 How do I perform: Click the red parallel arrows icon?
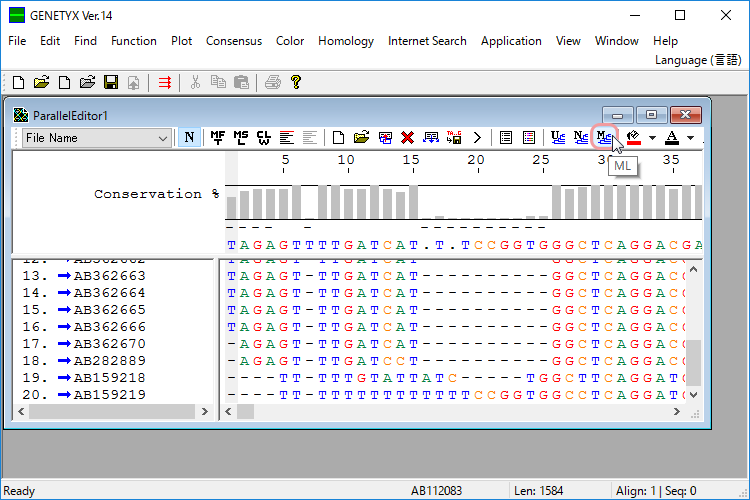pos(165,83)
